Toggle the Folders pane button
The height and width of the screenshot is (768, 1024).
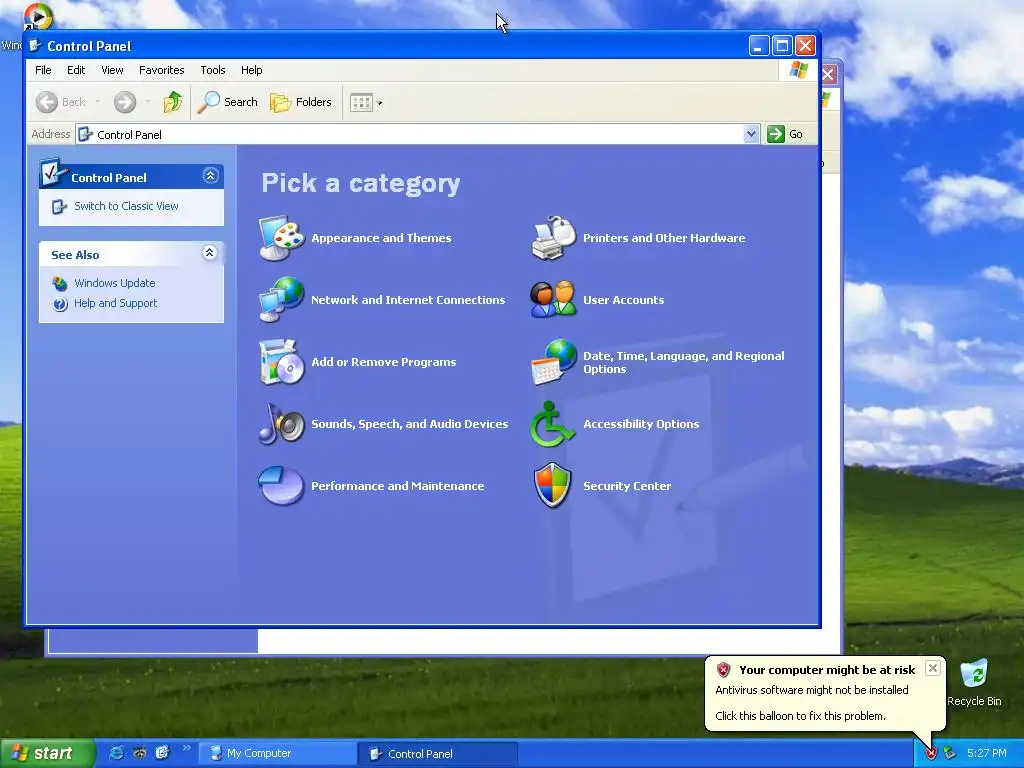(x=301, y=102)
